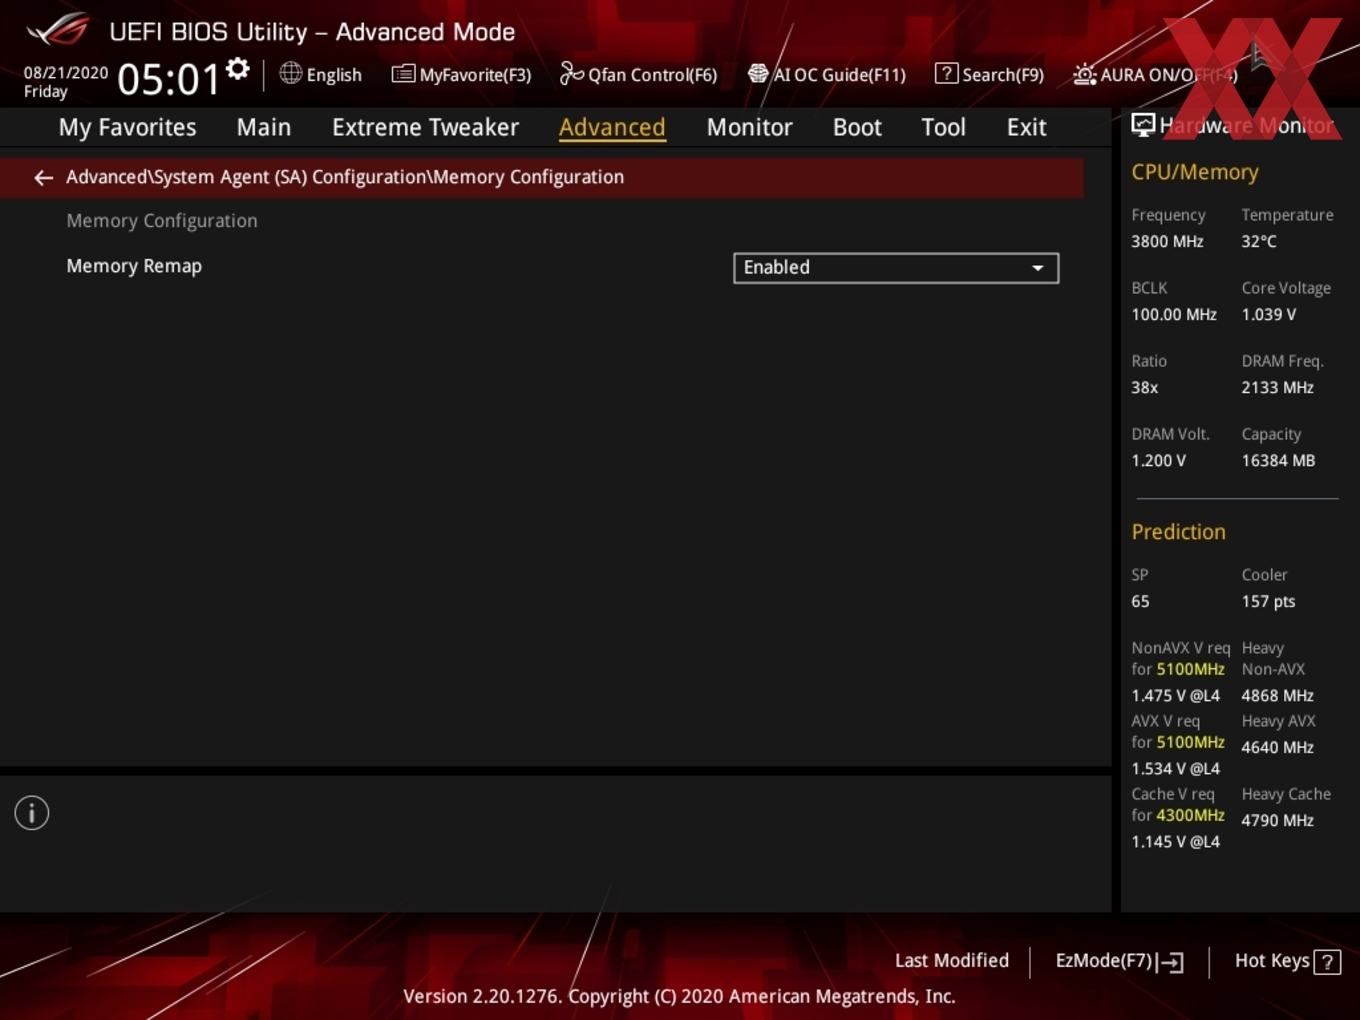This screenshot has height=1020, width=1360.
Task: Click the 16384 MB capacity value
Action: [x=1278, y=461]
